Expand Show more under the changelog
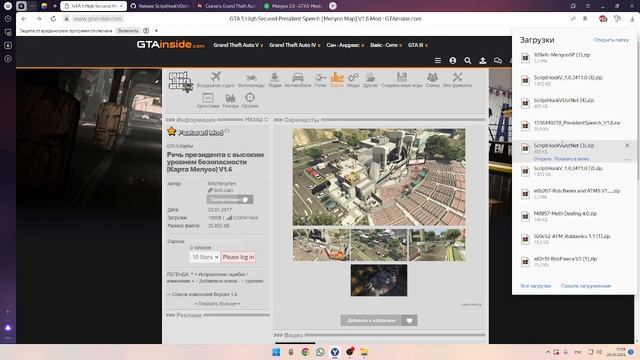The height and width of the screenshot is (360, 640). tap(217, 304)
